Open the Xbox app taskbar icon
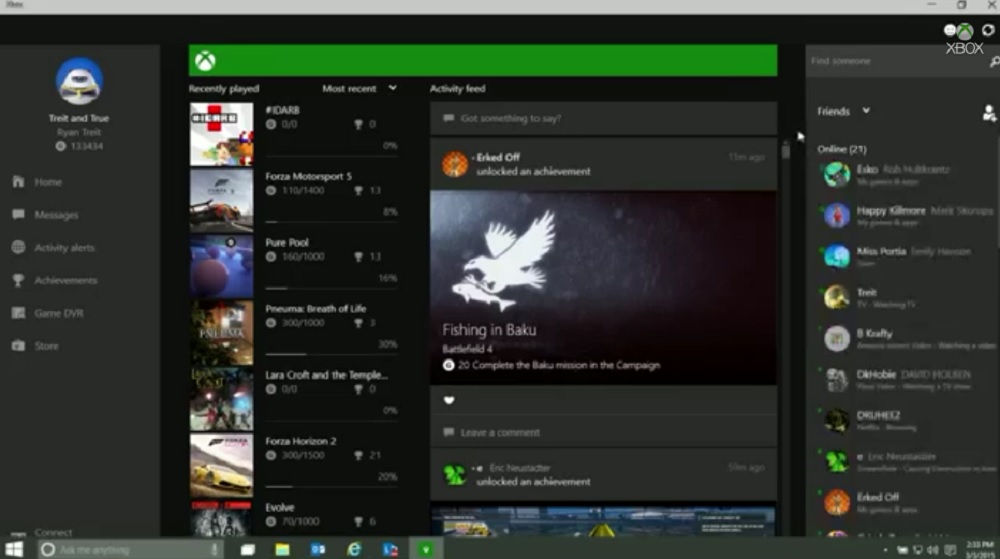Image resolution: width=1000 pixels, height=559 pixels. (x=426, y=549)
